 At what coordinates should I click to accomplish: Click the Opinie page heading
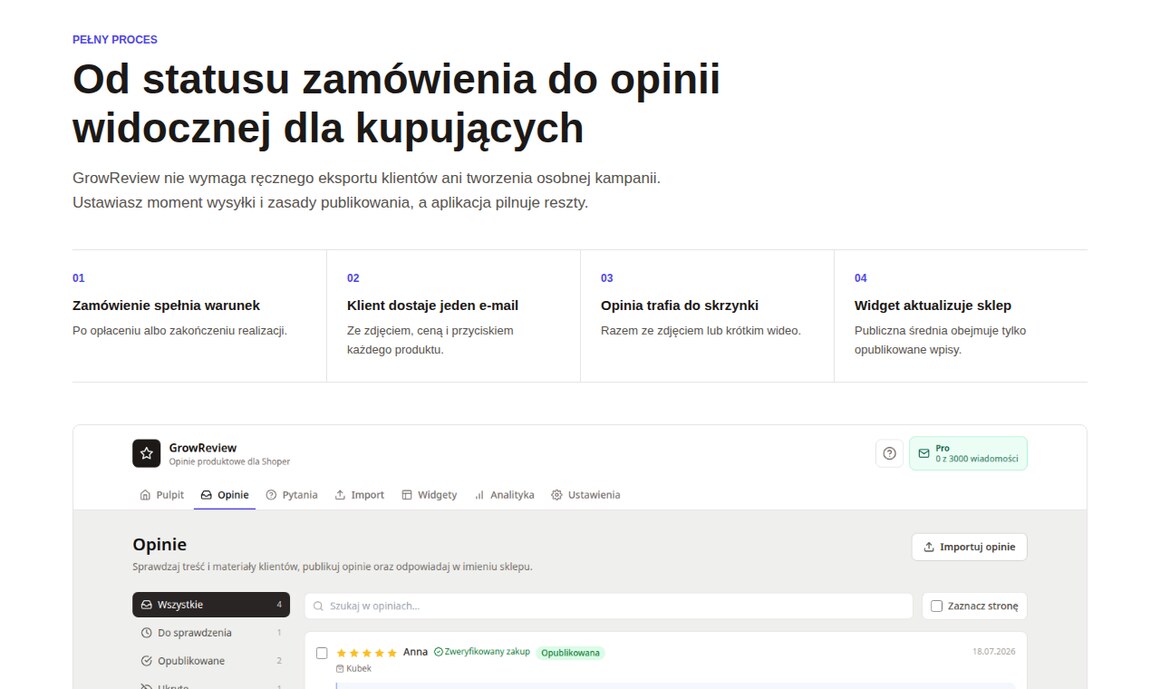(x=159, y=545)
